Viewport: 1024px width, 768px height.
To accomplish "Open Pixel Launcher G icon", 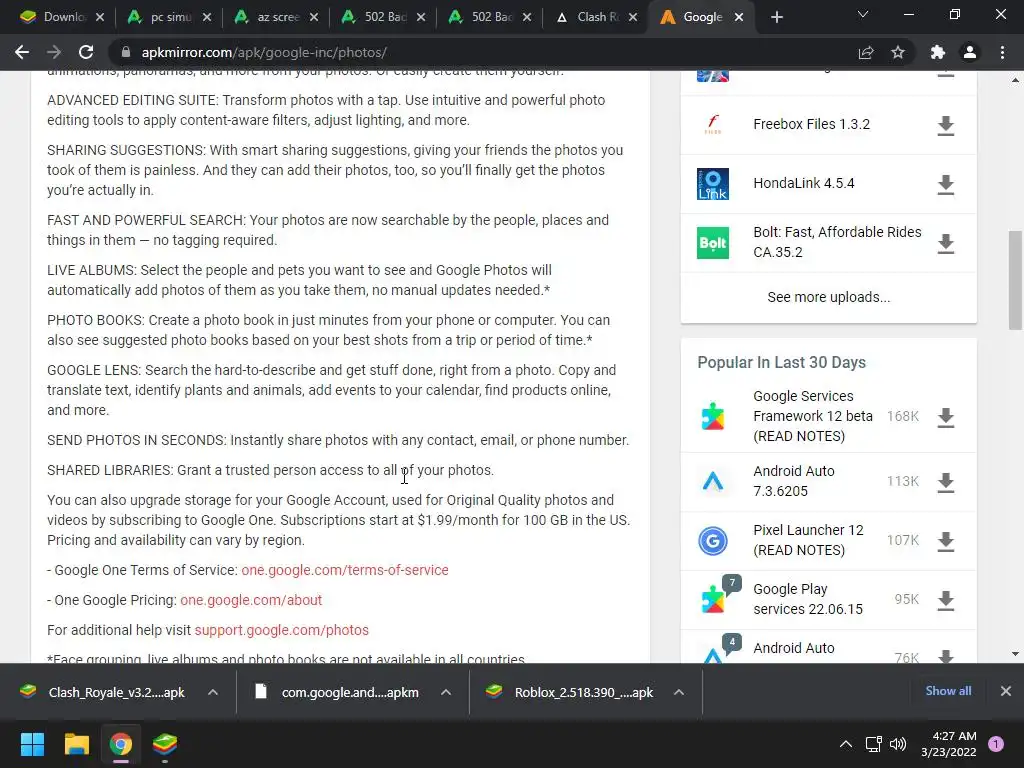I will coord(712,541).
